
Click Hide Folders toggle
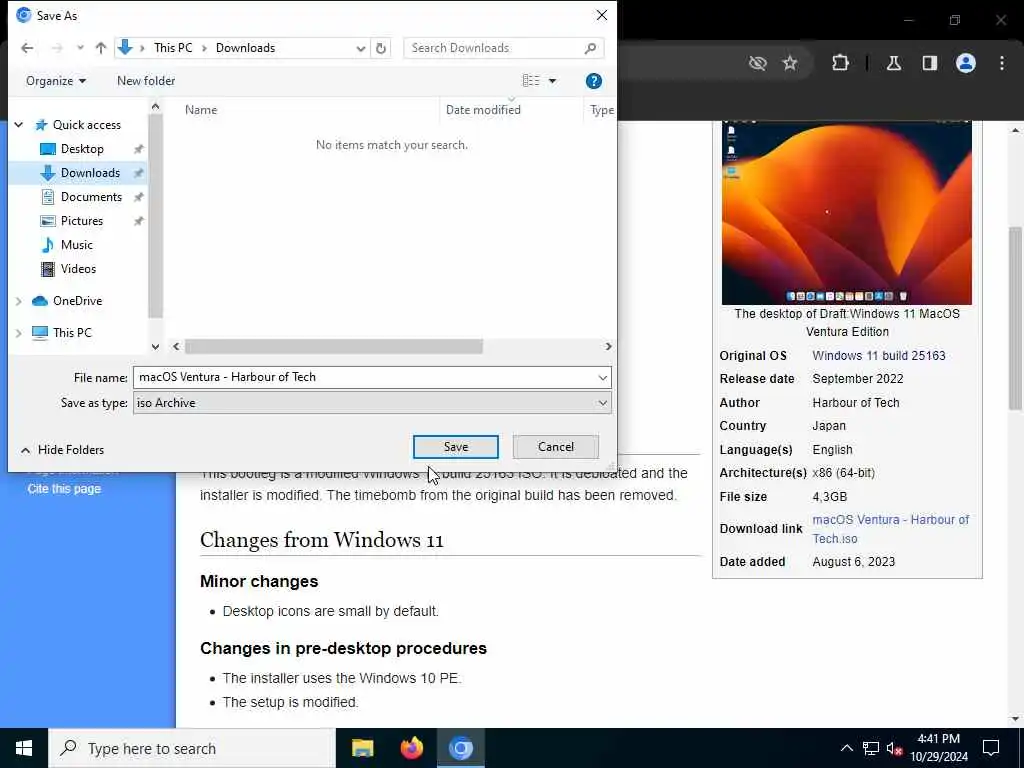(63, 450)
